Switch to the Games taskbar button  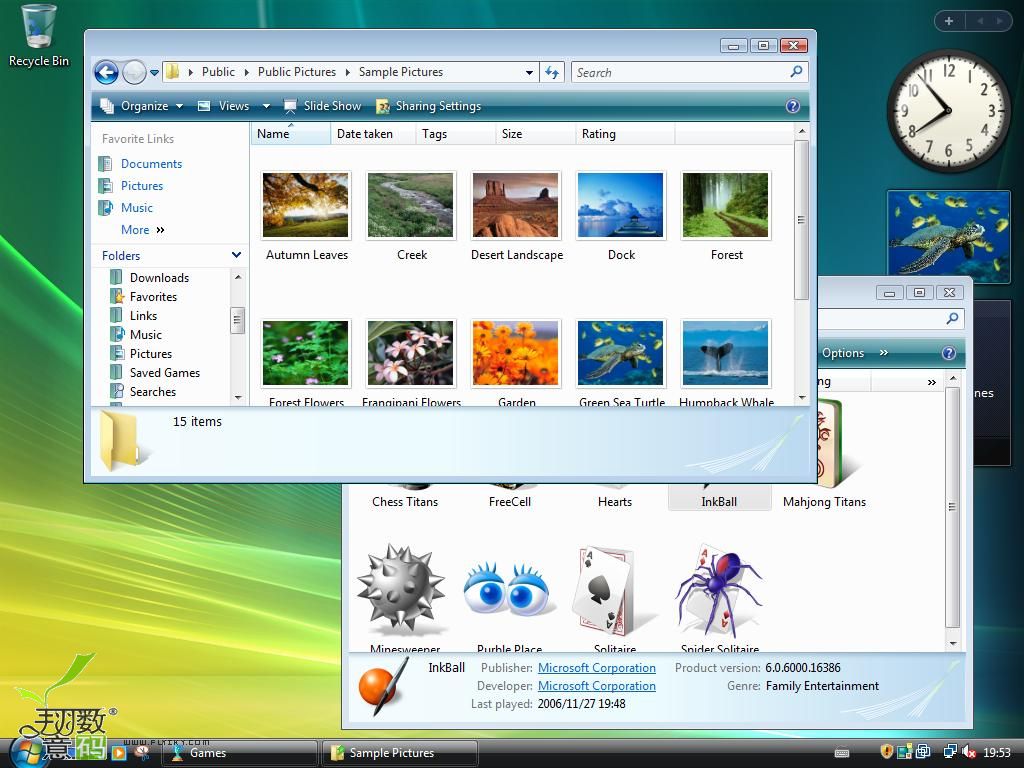point(240,753)
